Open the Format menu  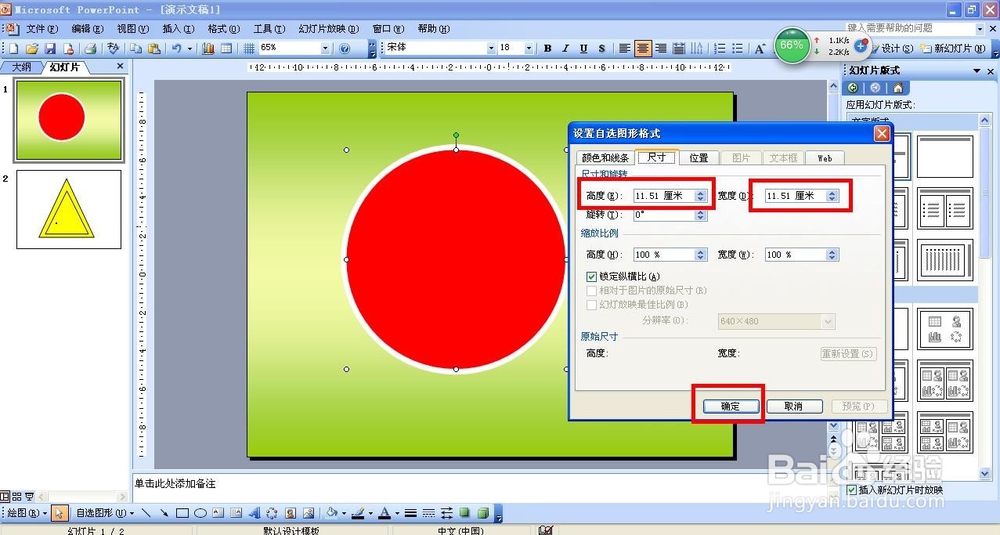[x=223, y=29]
